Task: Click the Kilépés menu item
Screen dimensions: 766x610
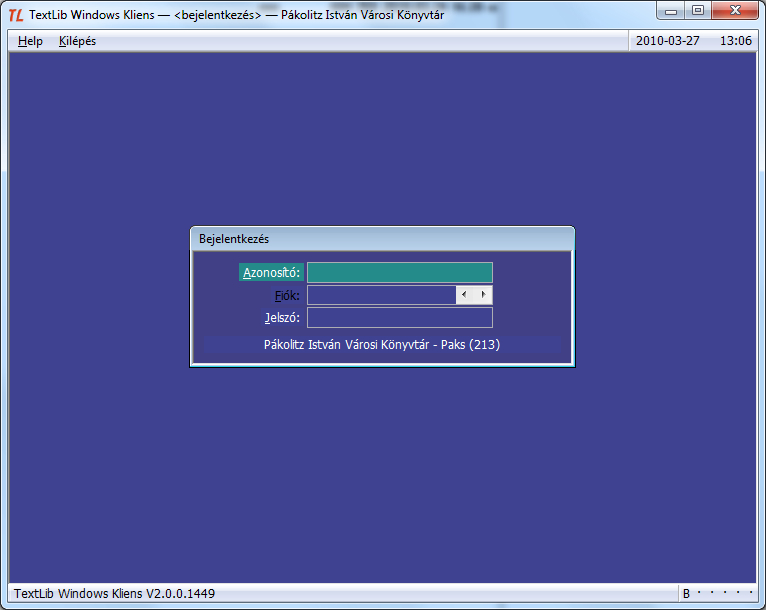Action: pos(78,41)
